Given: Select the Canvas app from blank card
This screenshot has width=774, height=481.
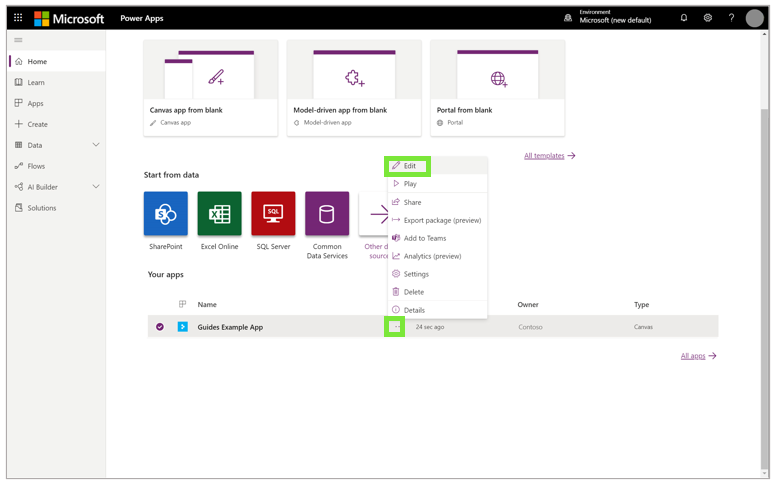Looking at the screenshot, I should coord(211,88).
